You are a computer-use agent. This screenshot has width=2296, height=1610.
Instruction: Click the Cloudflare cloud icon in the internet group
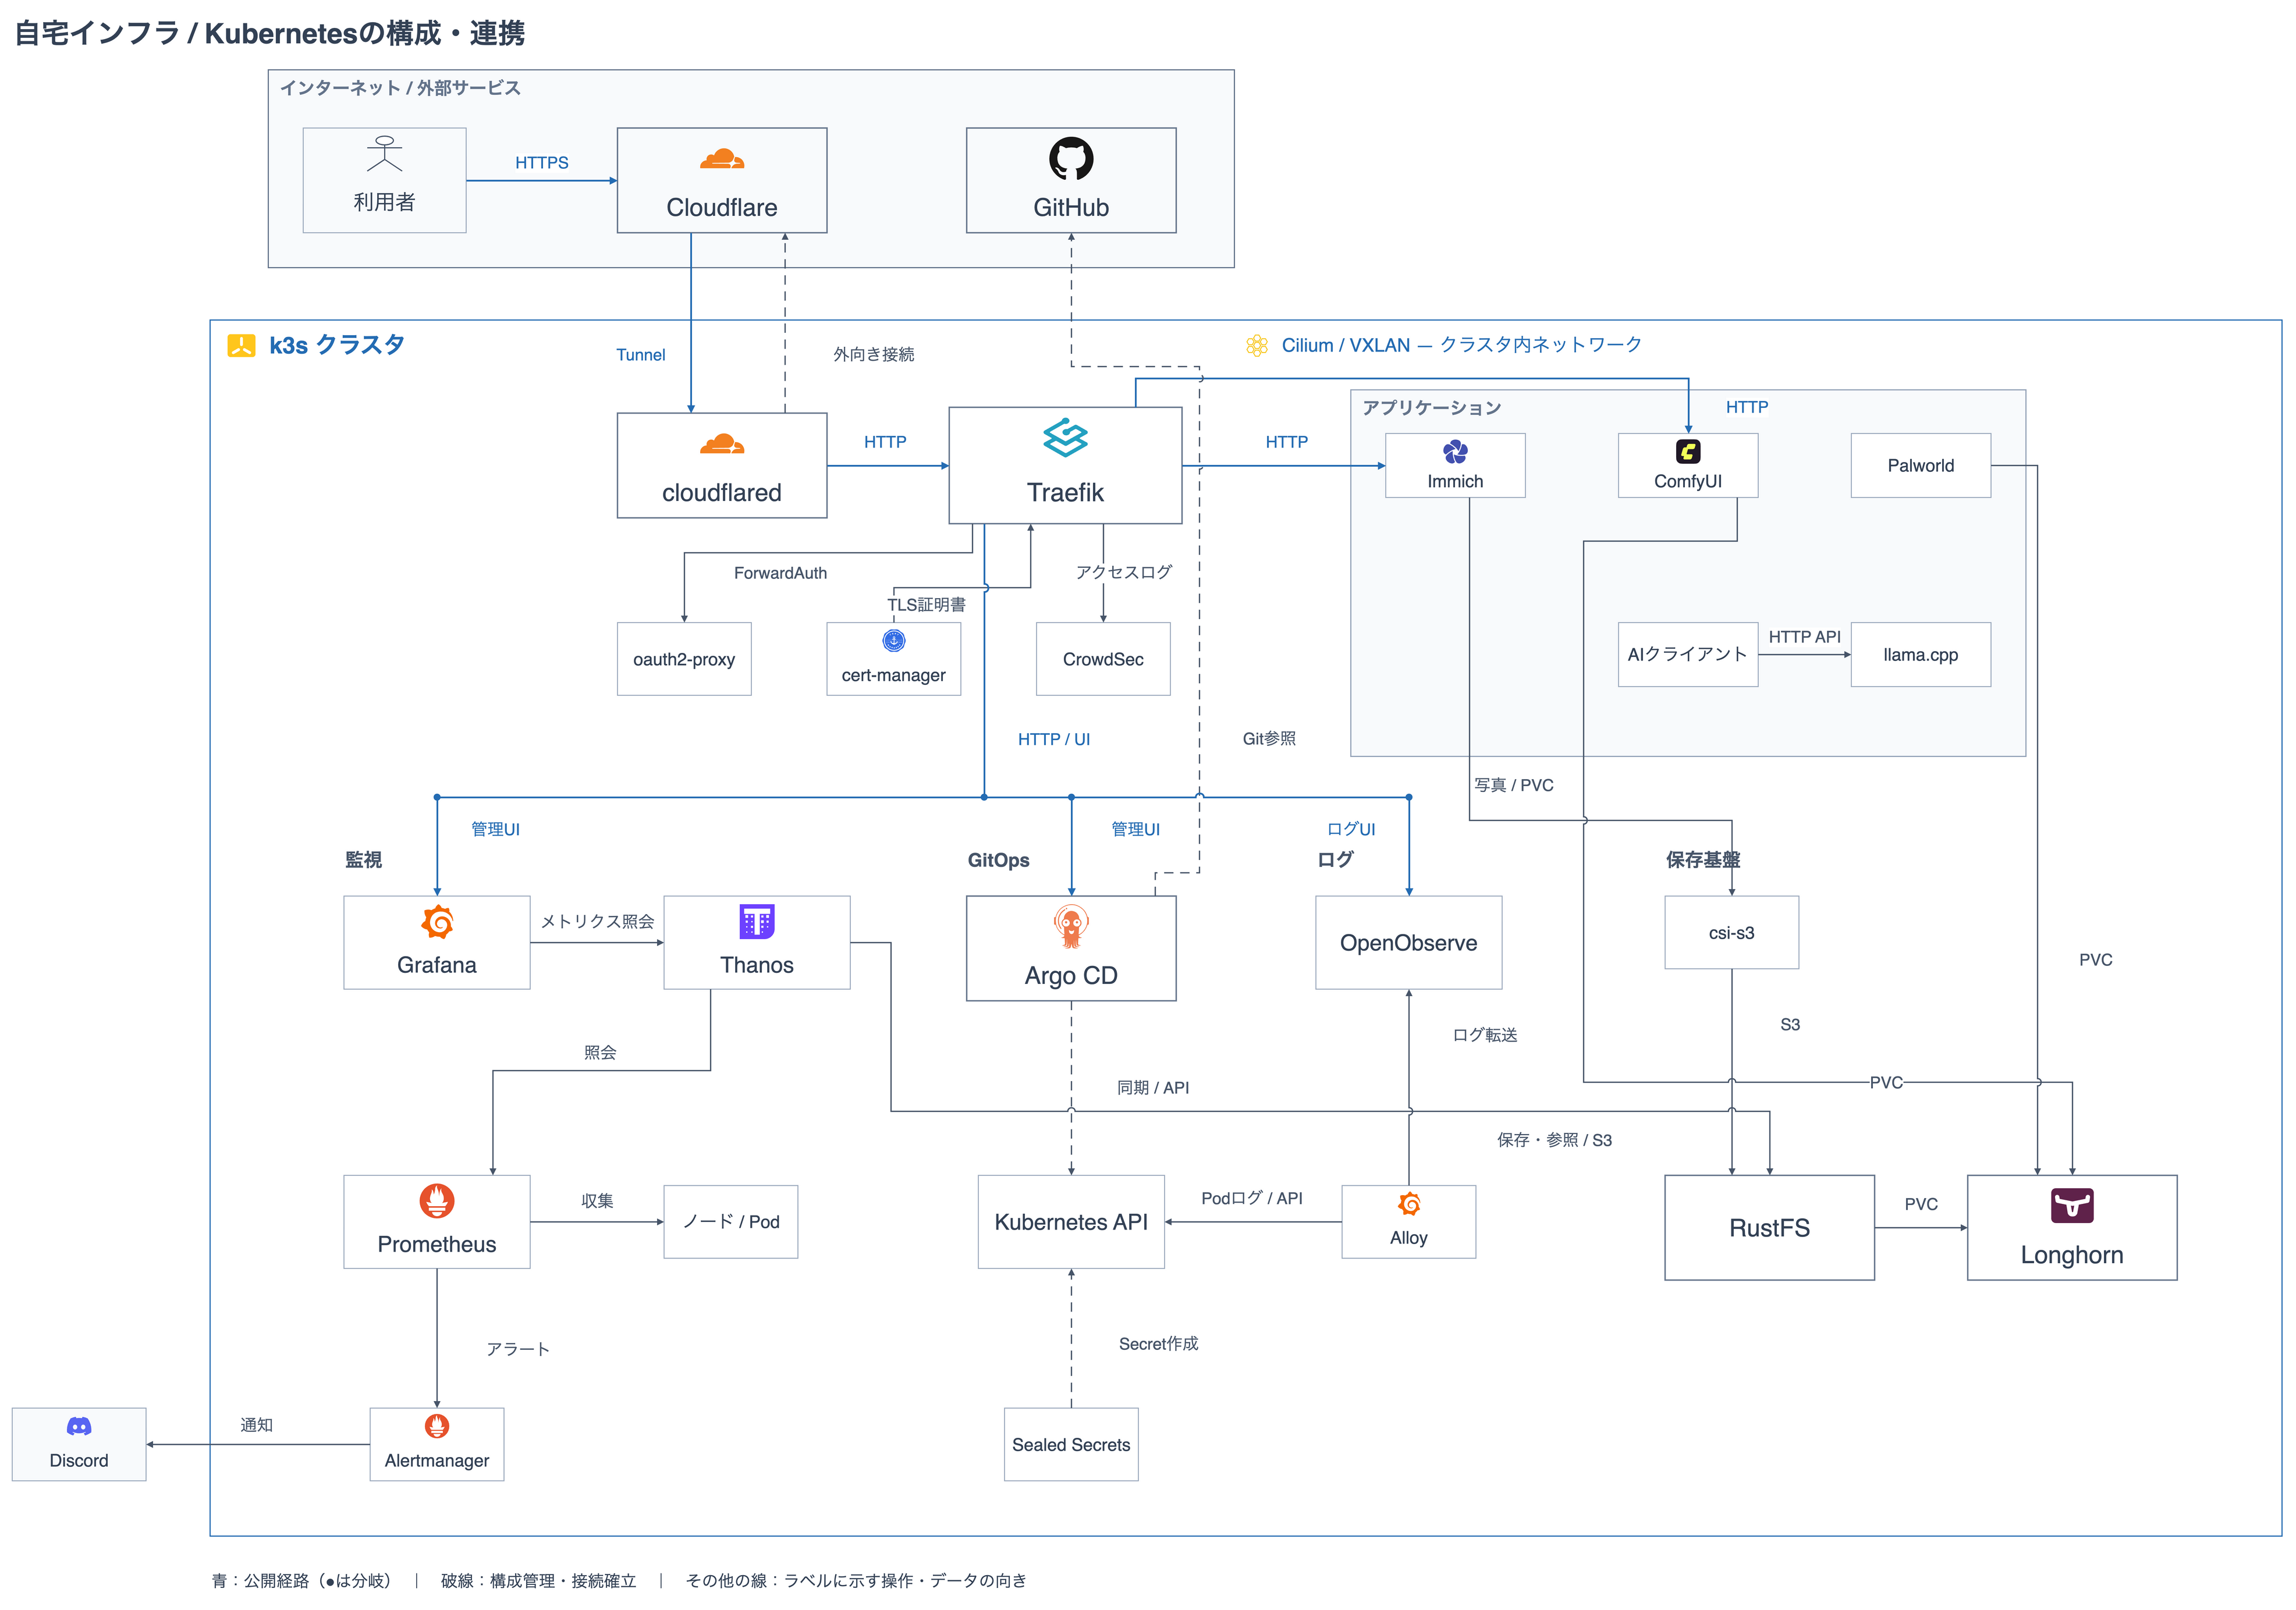721,159
